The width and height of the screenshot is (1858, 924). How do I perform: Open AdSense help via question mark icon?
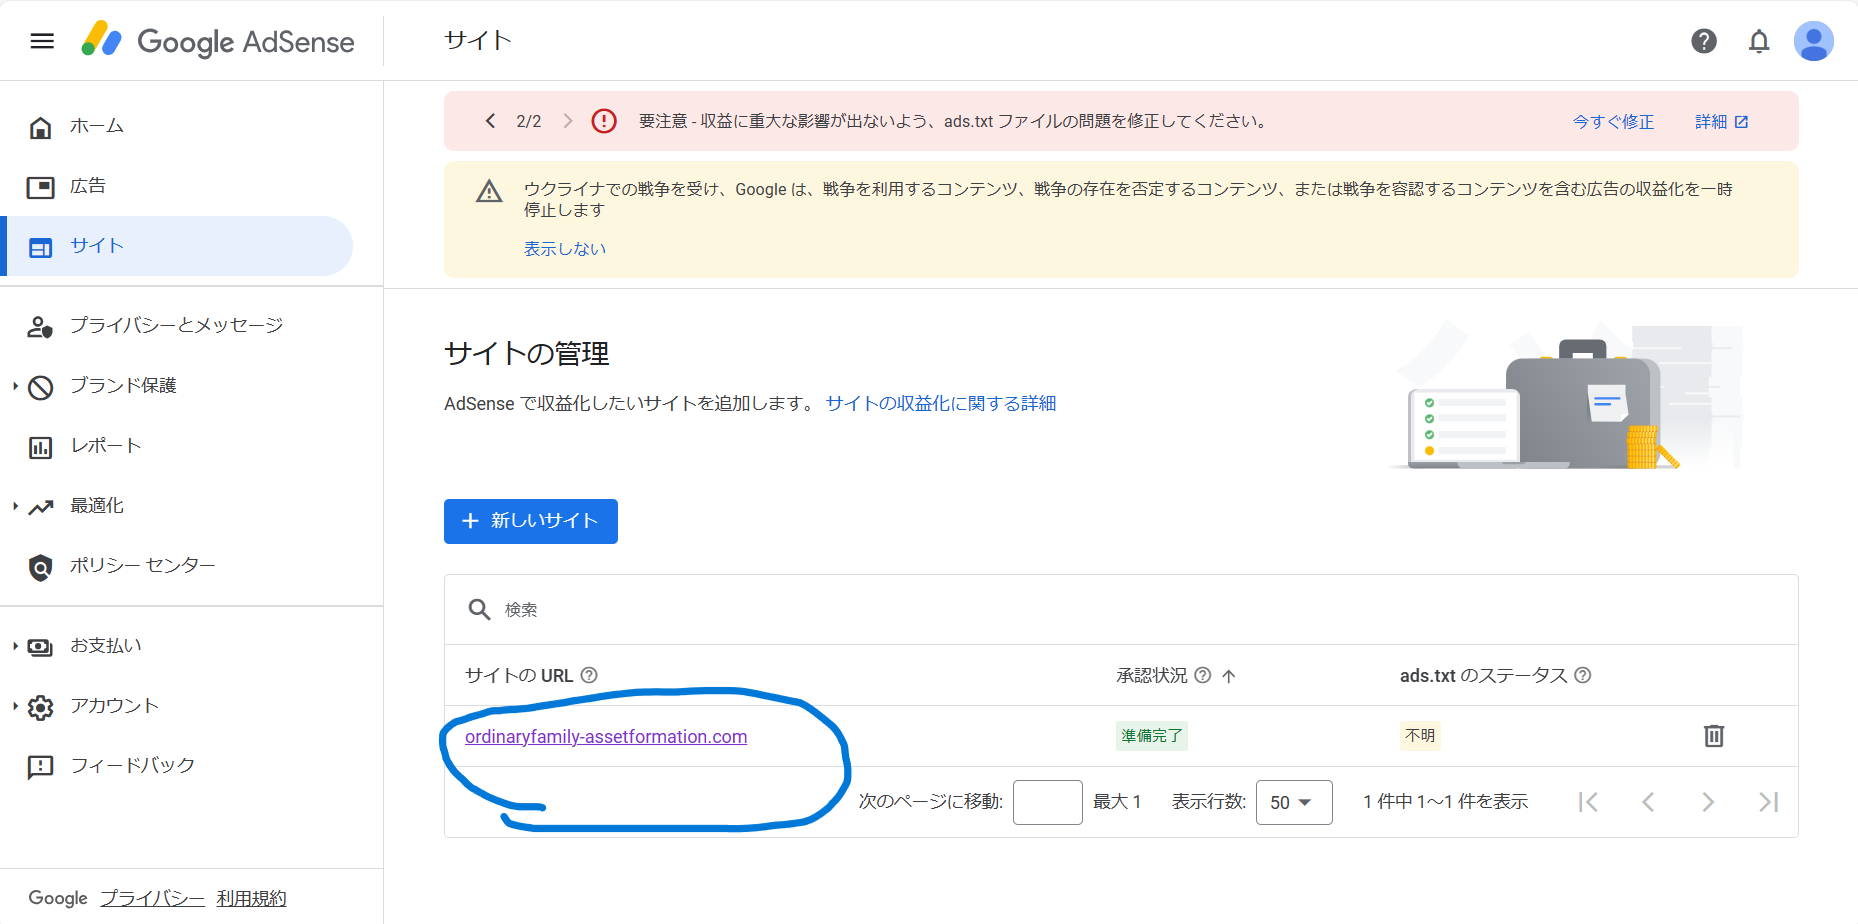(1704, 41)
